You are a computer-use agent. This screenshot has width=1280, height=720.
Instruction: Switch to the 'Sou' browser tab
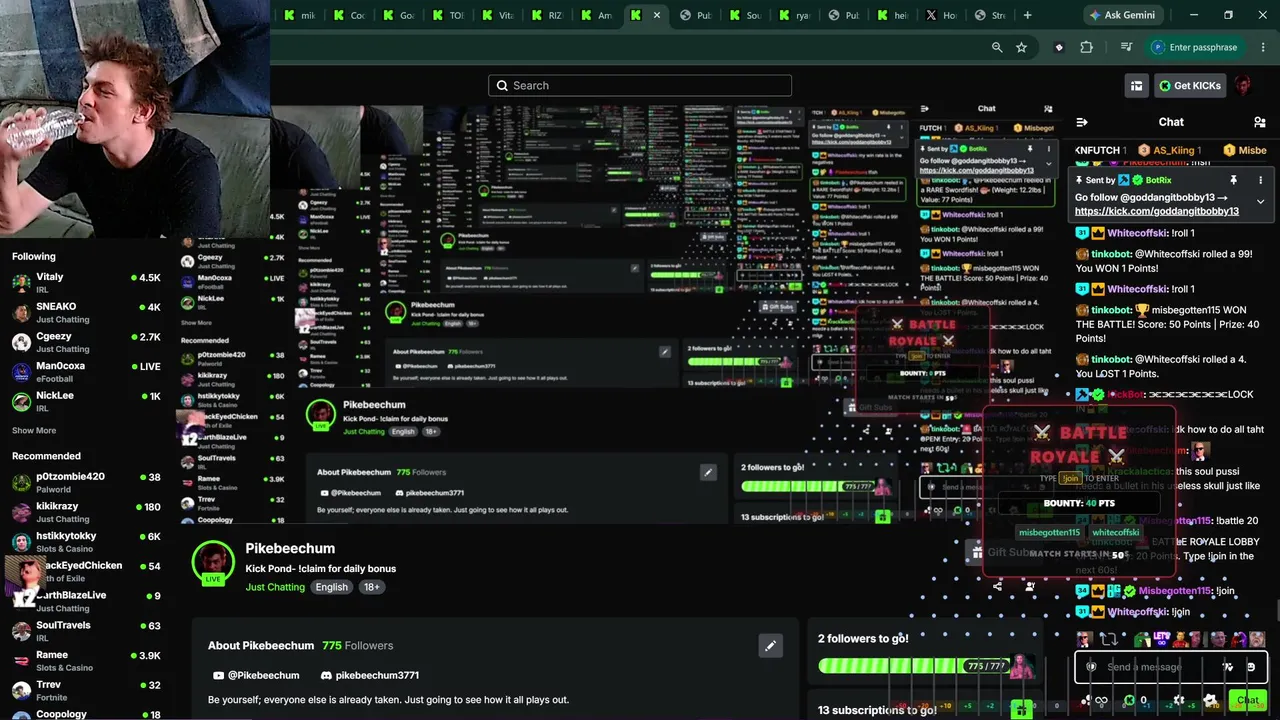coord(747,15)
